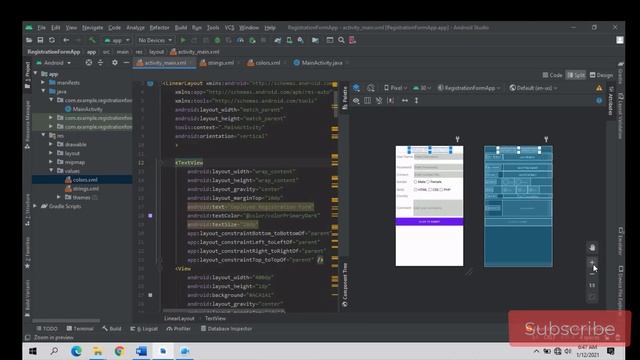Click the Project panel settings gear
640x360 pixels.
click(115, 62)
